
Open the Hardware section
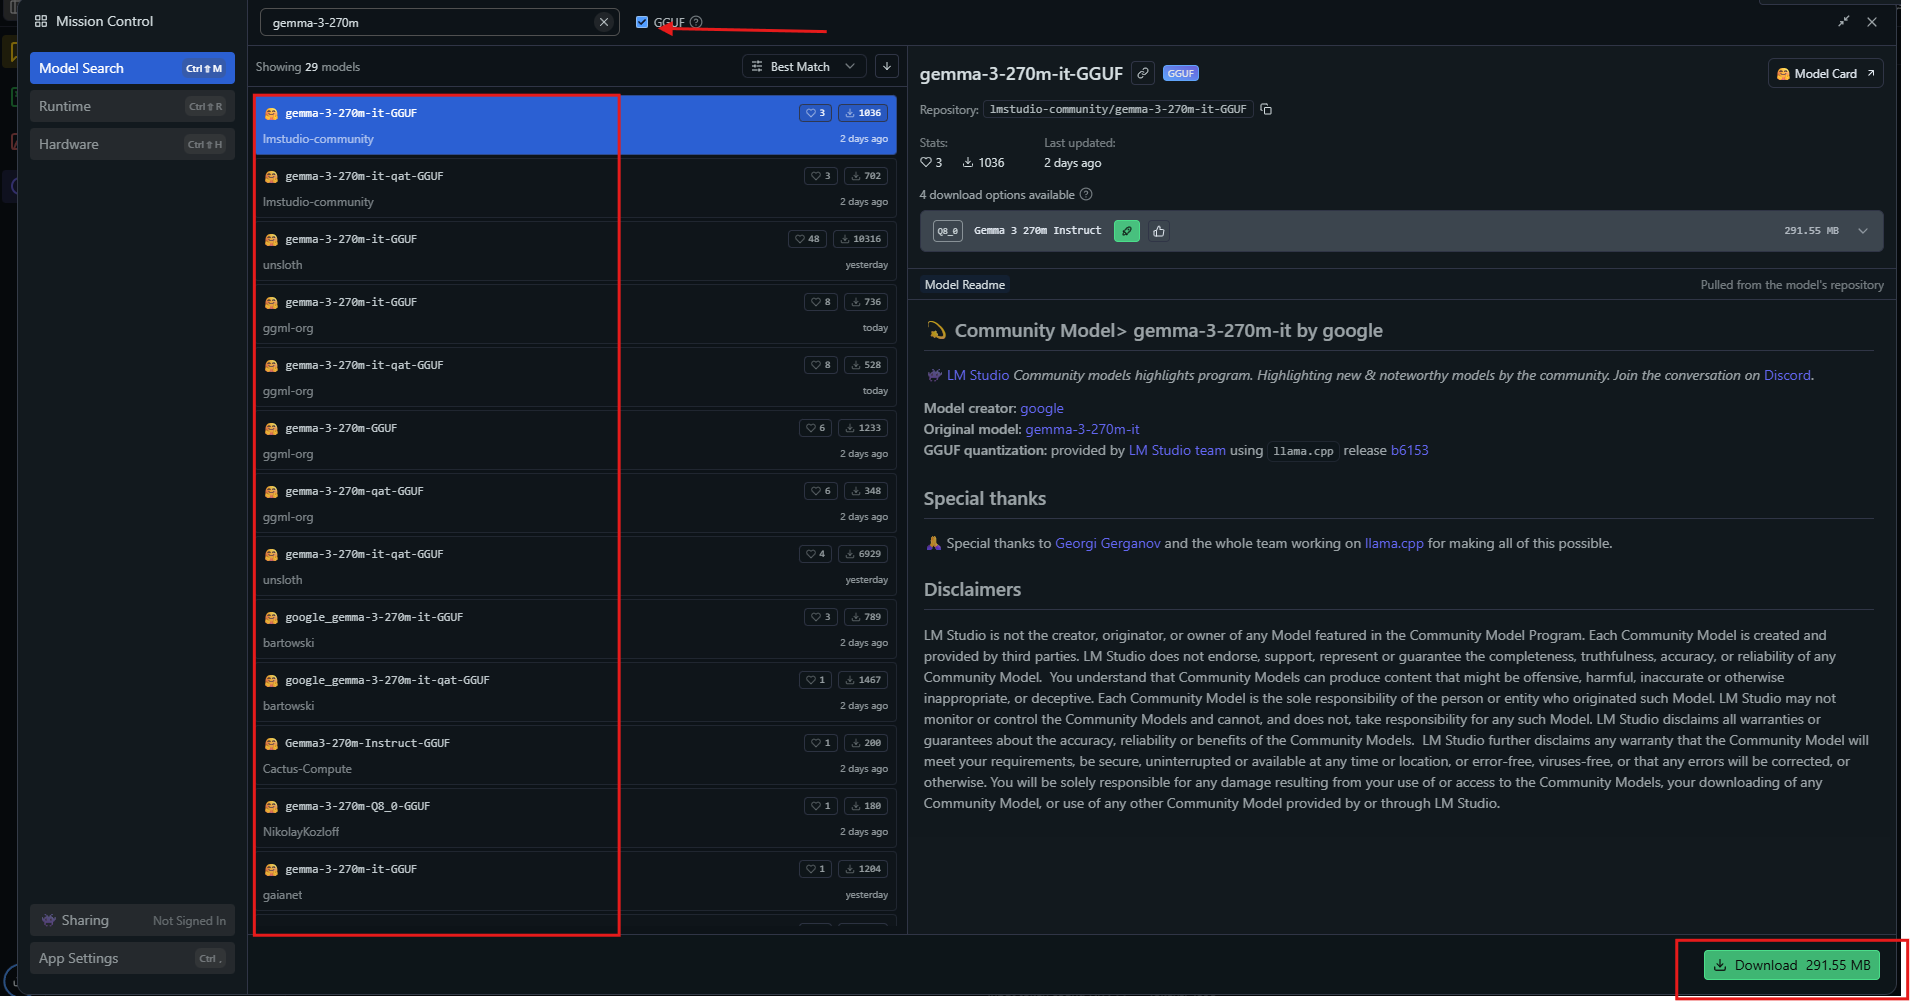click(132, 144)
